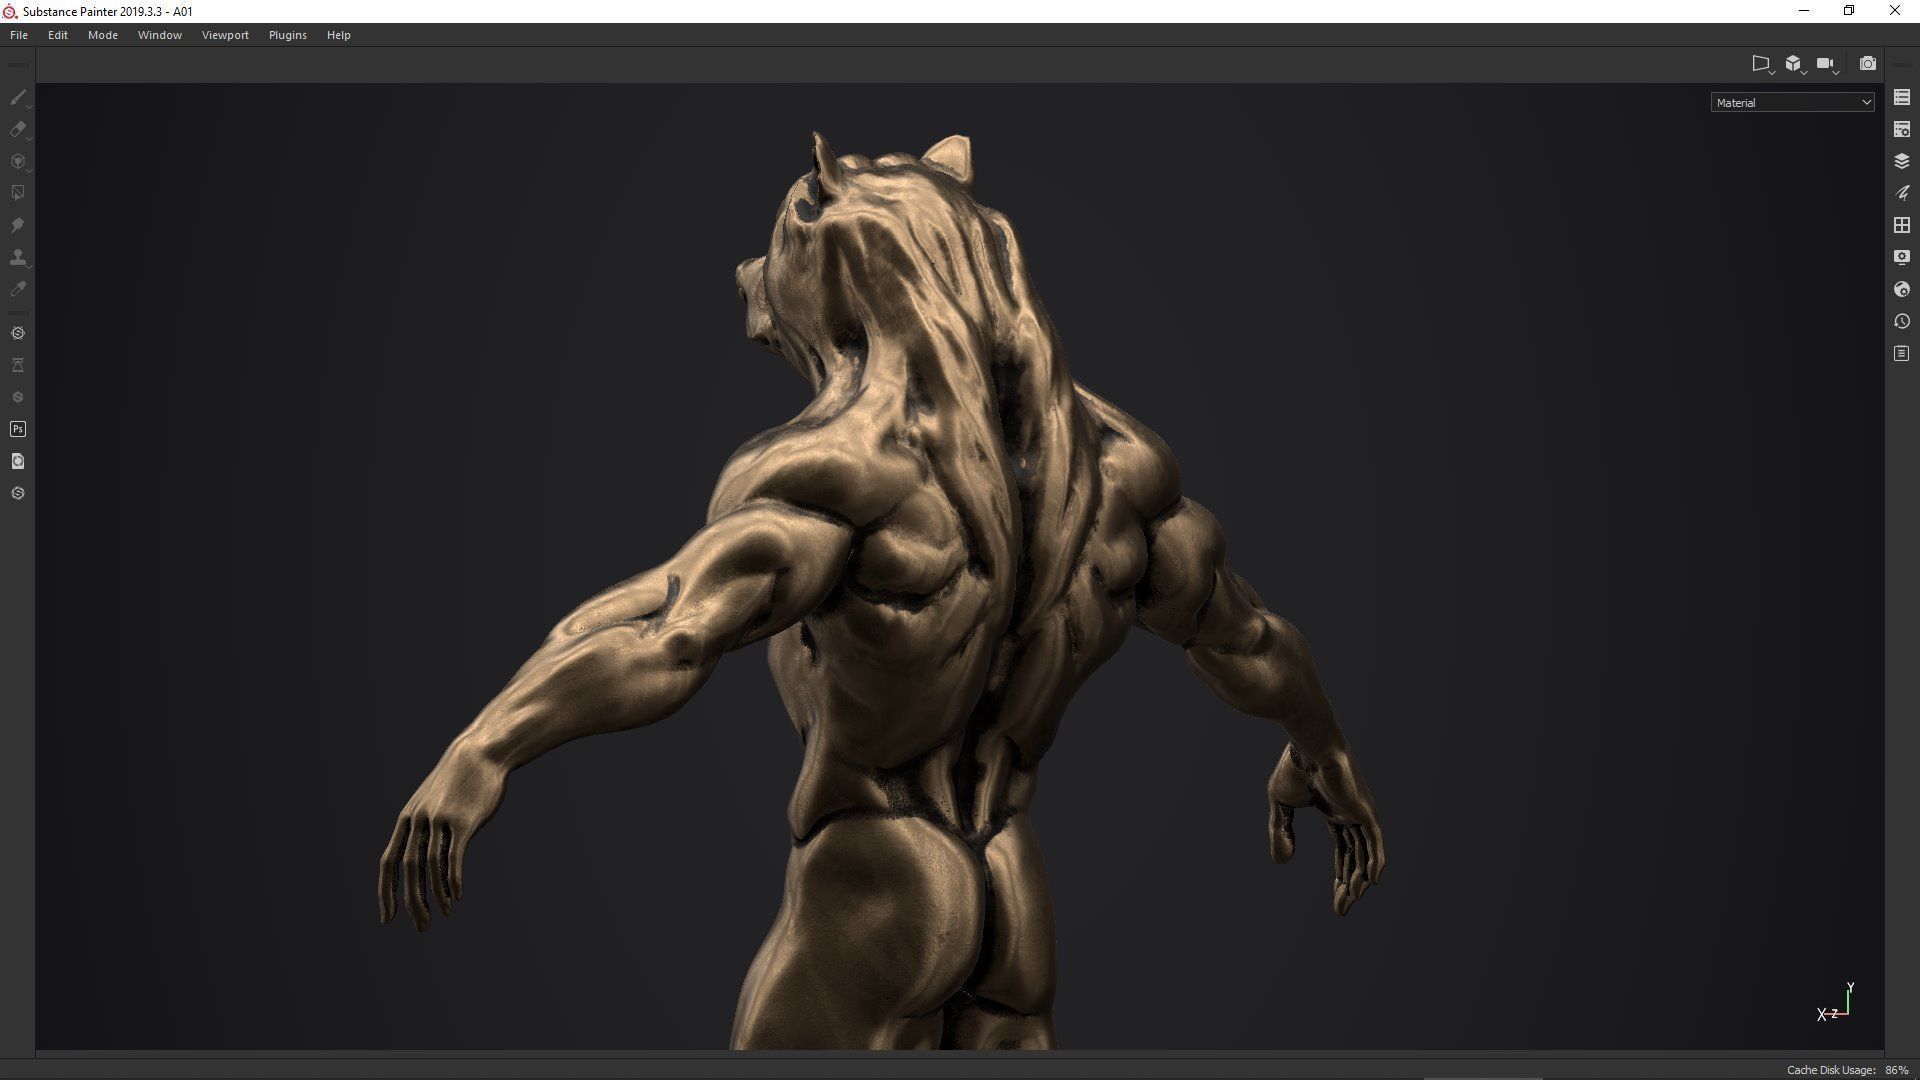Open the Texture Set Settings panel

(x=1902, y=129)
